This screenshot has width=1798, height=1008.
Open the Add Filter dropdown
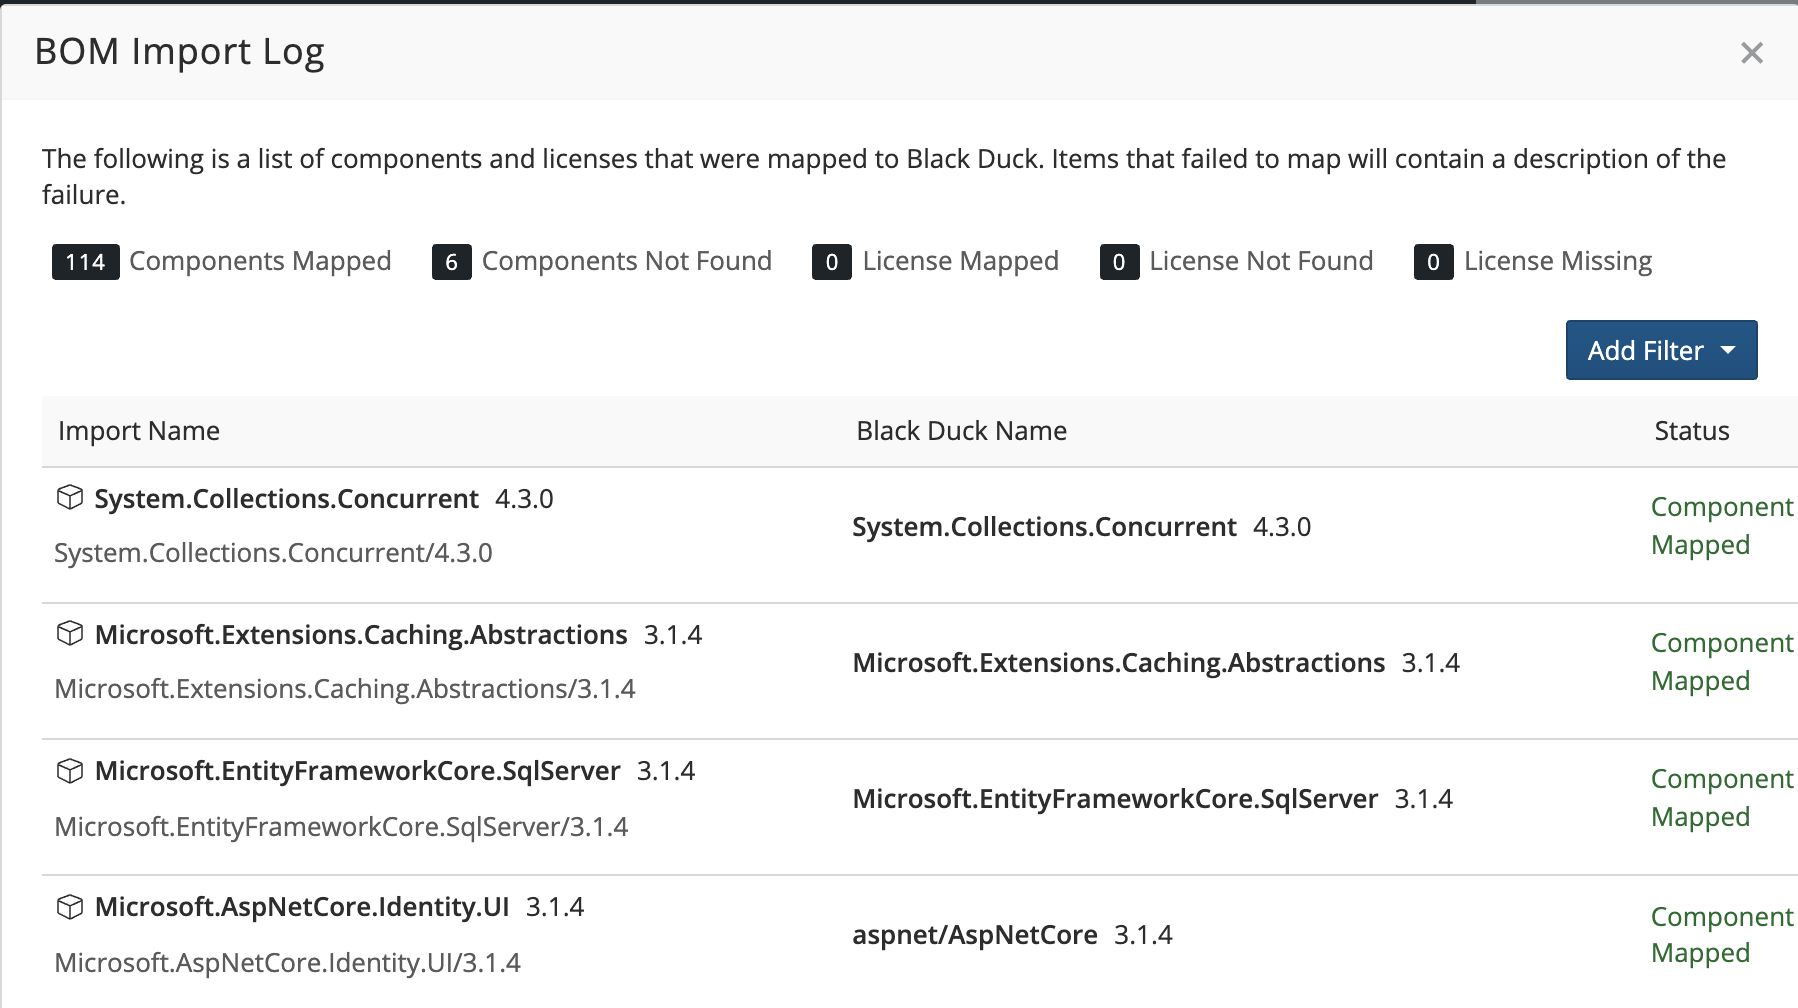pos(1660,350)
